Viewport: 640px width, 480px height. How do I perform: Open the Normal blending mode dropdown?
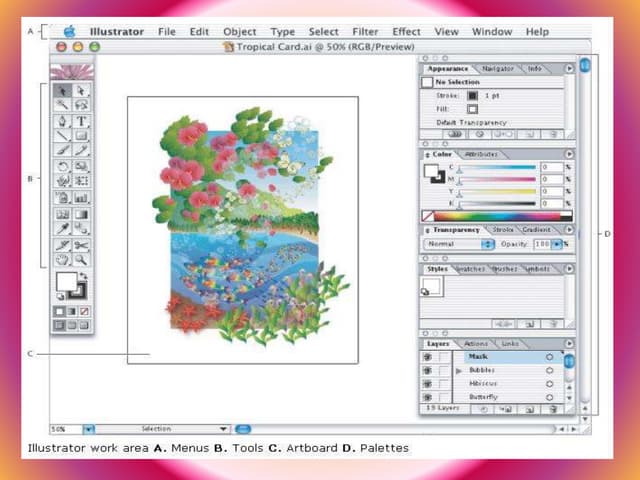(x=489, y=243)
